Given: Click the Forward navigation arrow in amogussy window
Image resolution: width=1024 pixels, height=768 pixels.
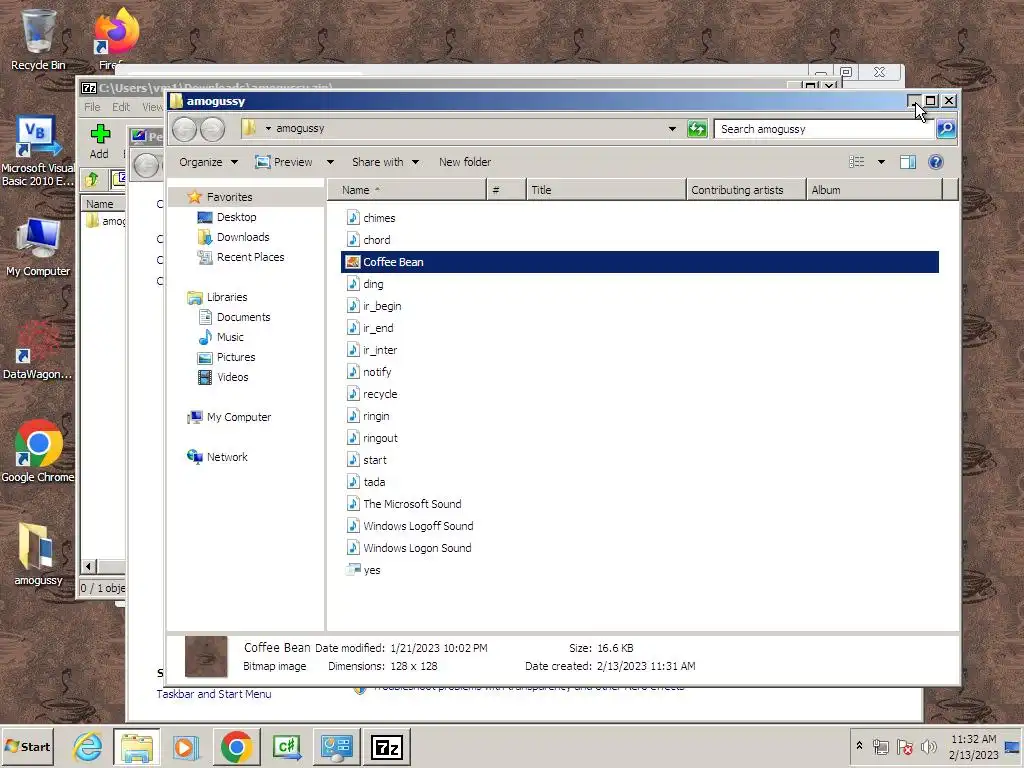Looking at the screenshot, I should pyautogui.click(x=212, y=129).
